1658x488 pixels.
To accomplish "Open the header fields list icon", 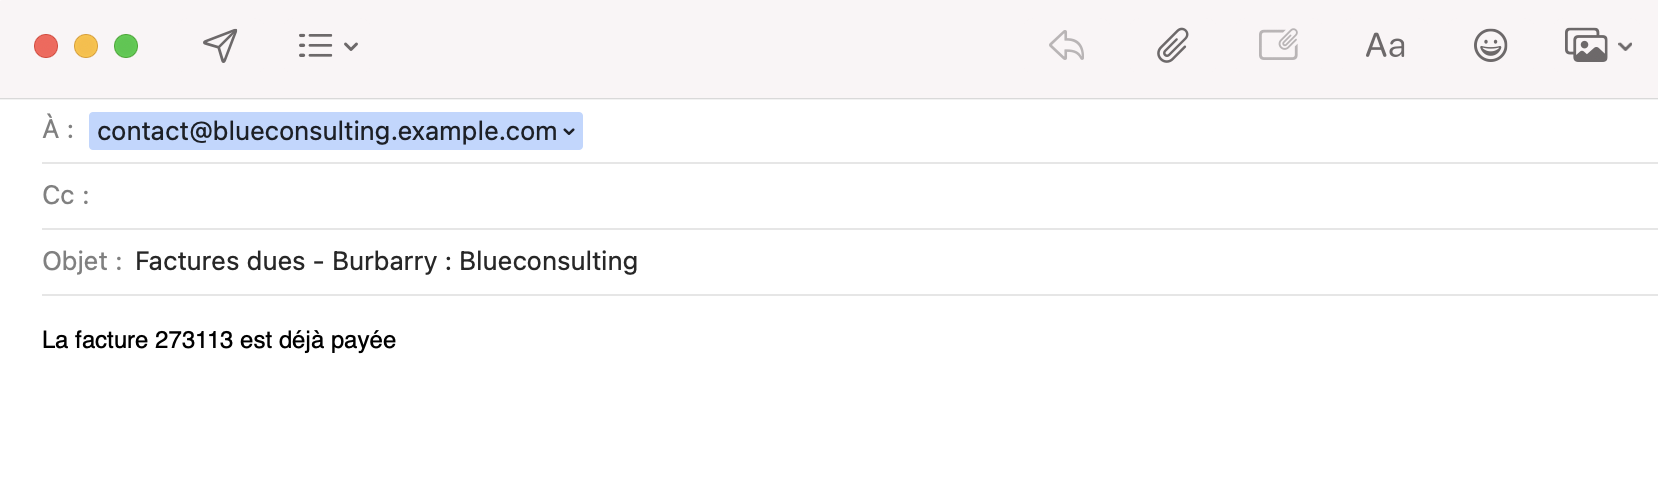I will pyautogui.click(x=315, y=46).
